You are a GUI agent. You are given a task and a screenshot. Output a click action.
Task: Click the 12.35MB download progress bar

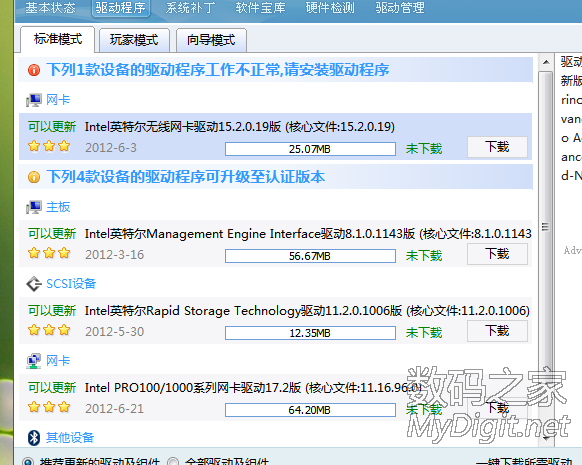coord(310,333)
